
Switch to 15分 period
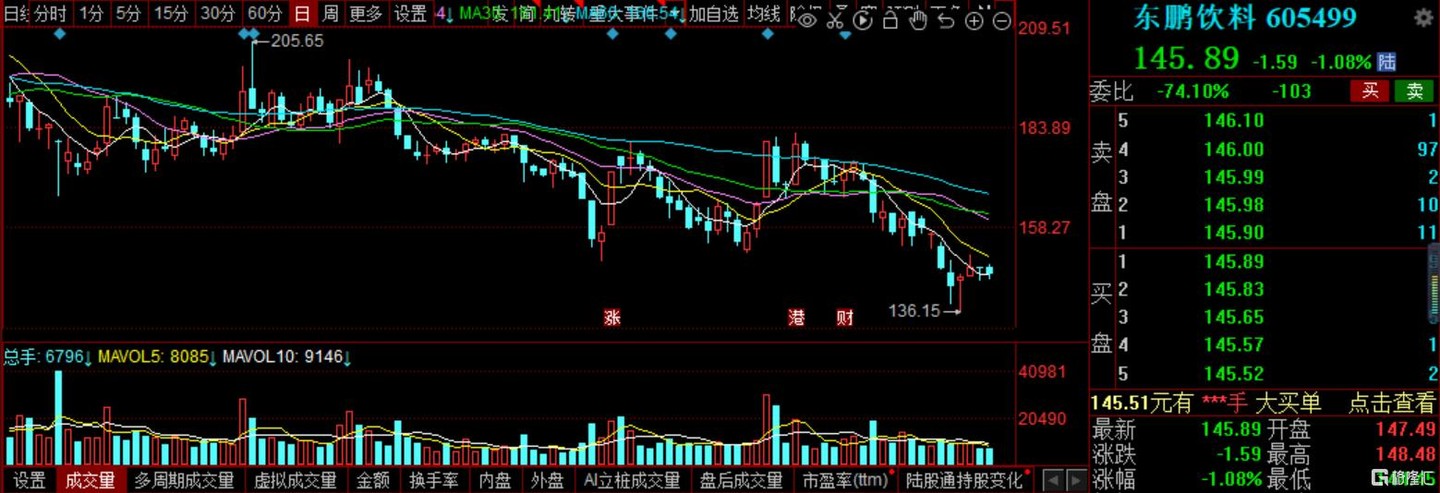coord(171,13)
